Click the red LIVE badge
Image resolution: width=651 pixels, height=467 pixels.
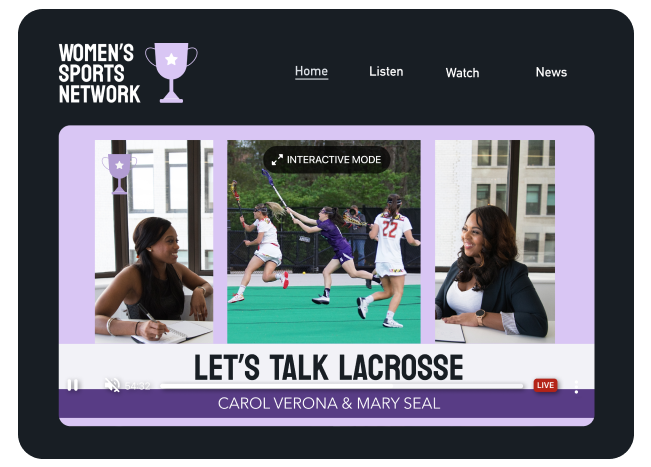545,385
